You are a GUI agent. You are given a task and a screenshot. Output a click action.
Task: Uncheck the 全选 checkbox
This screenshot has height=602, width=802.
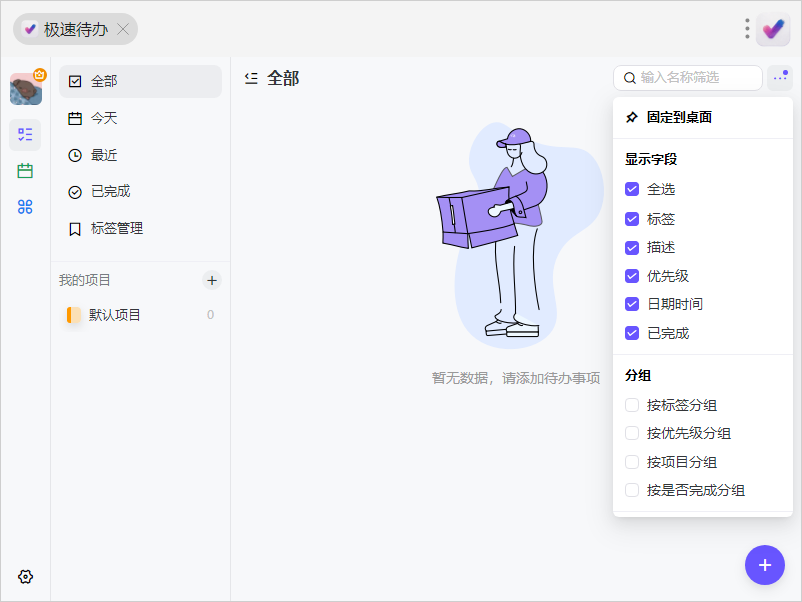(x=632, y=189)
